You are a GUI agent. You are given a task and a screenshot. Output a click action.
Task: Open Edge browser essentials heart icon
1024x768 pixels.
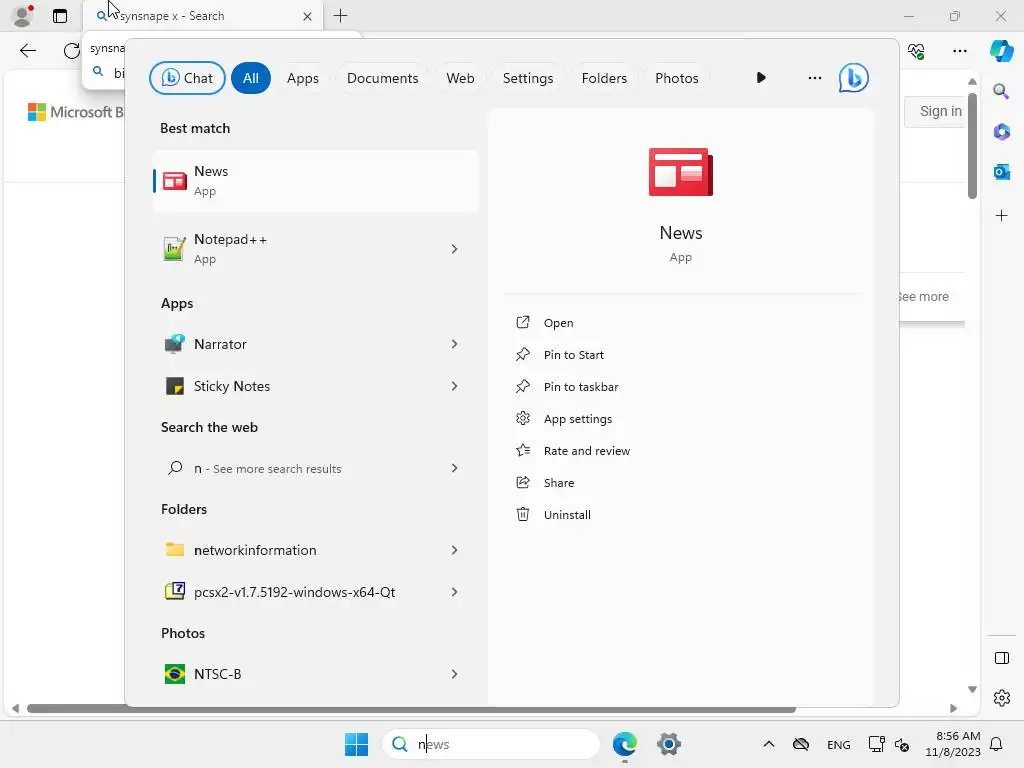pos(916,50)
